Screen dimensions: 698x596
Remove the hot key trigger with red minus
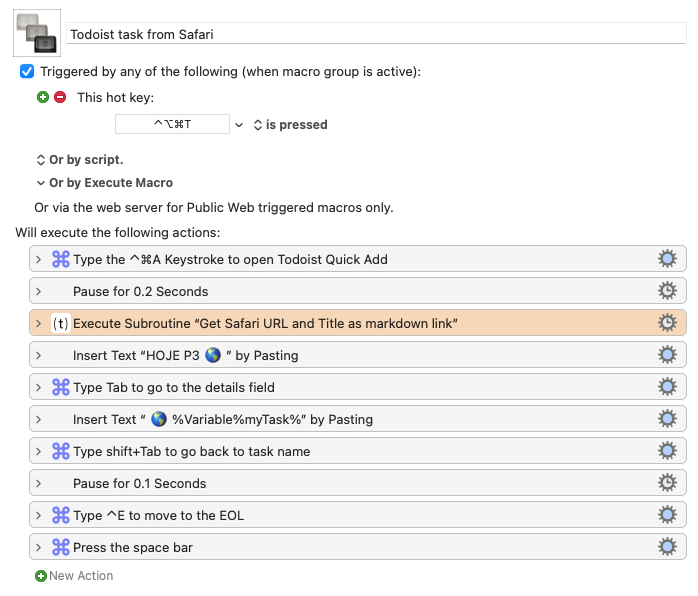click(x=60, y=97)
